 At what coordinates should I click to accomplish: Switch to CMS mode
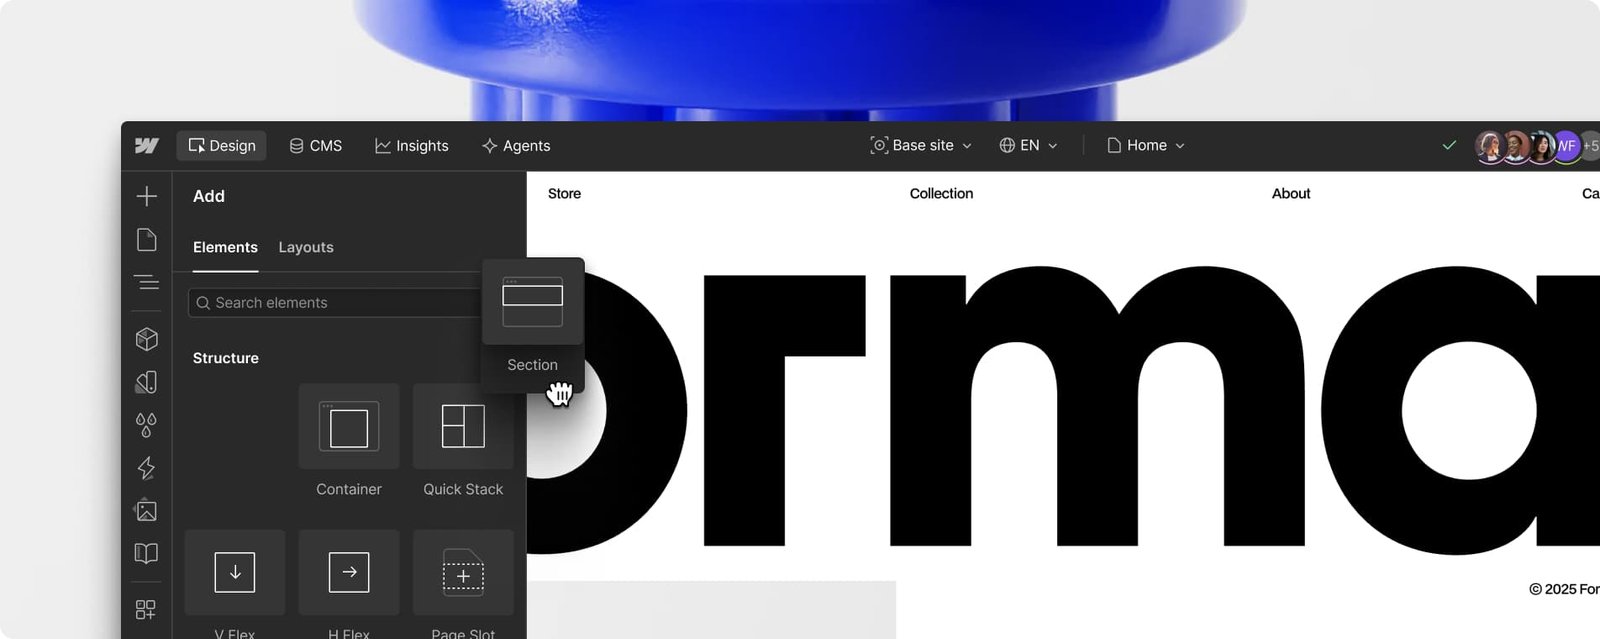[316, 146]
